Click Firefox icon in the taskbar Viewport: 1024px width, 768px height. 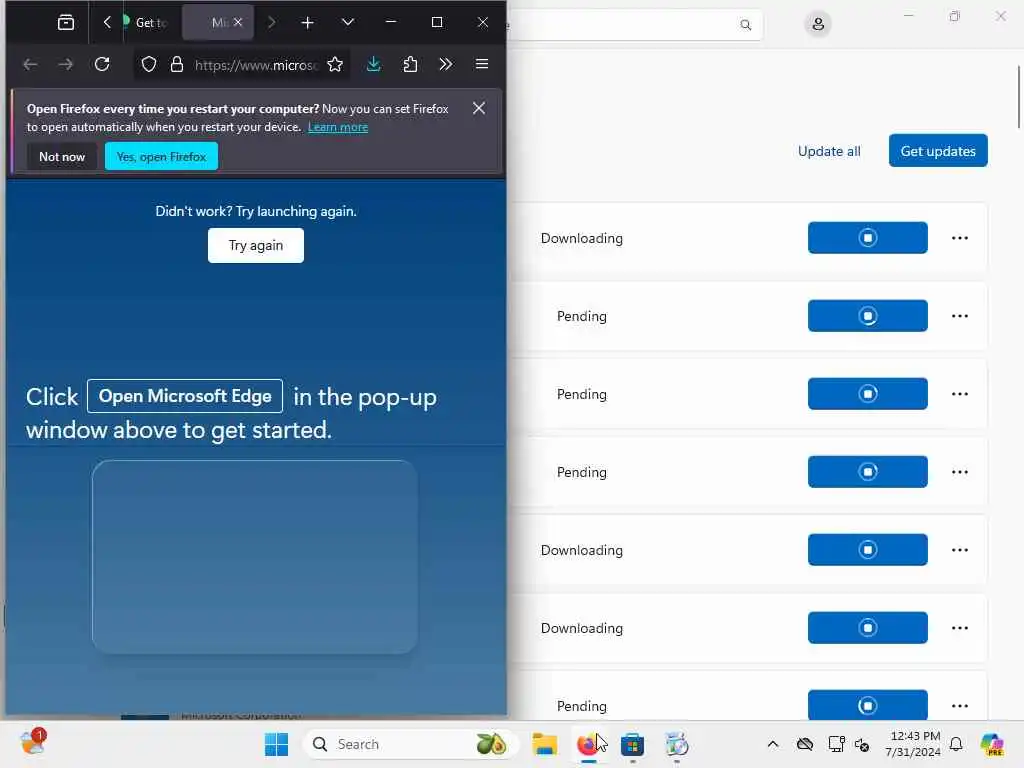click(x=588, y=744)
